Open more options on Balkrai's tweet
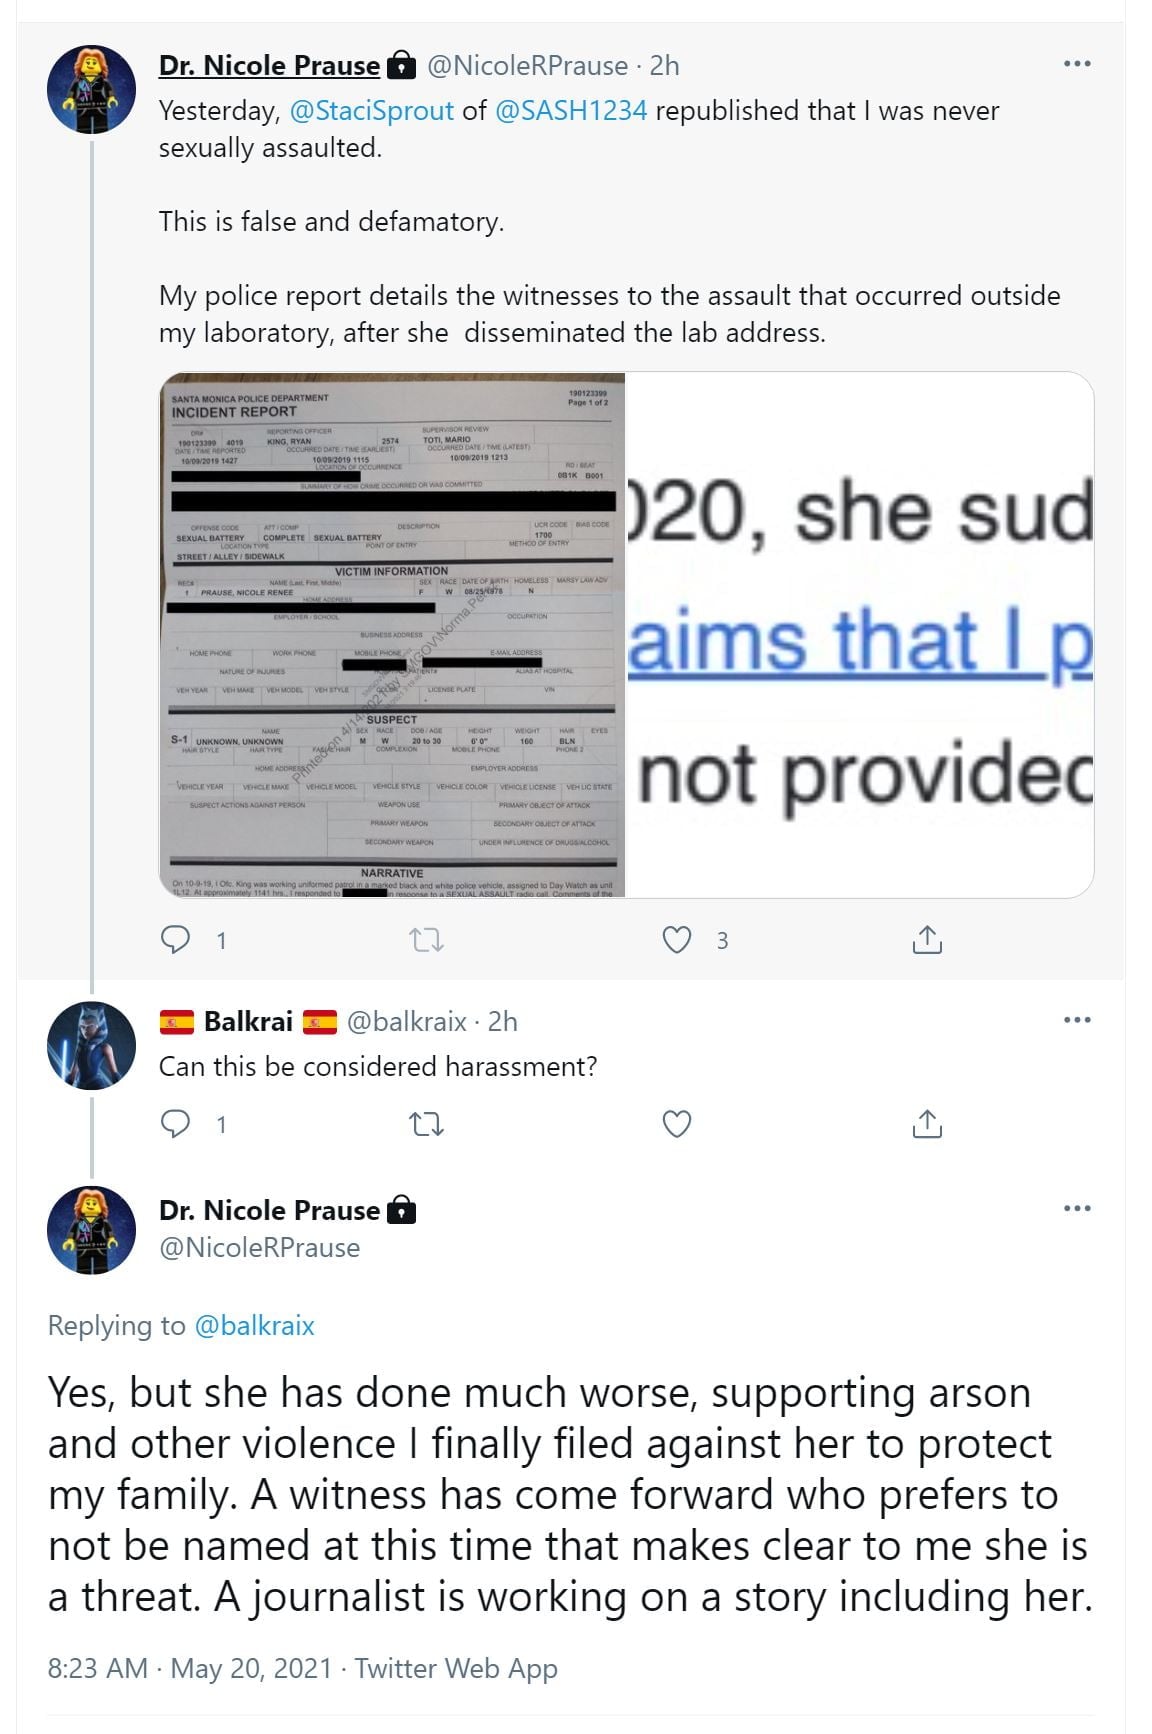The width and height of the screenshot is (1152, 1734). pyautogui.click(x=1077, y=1020)
